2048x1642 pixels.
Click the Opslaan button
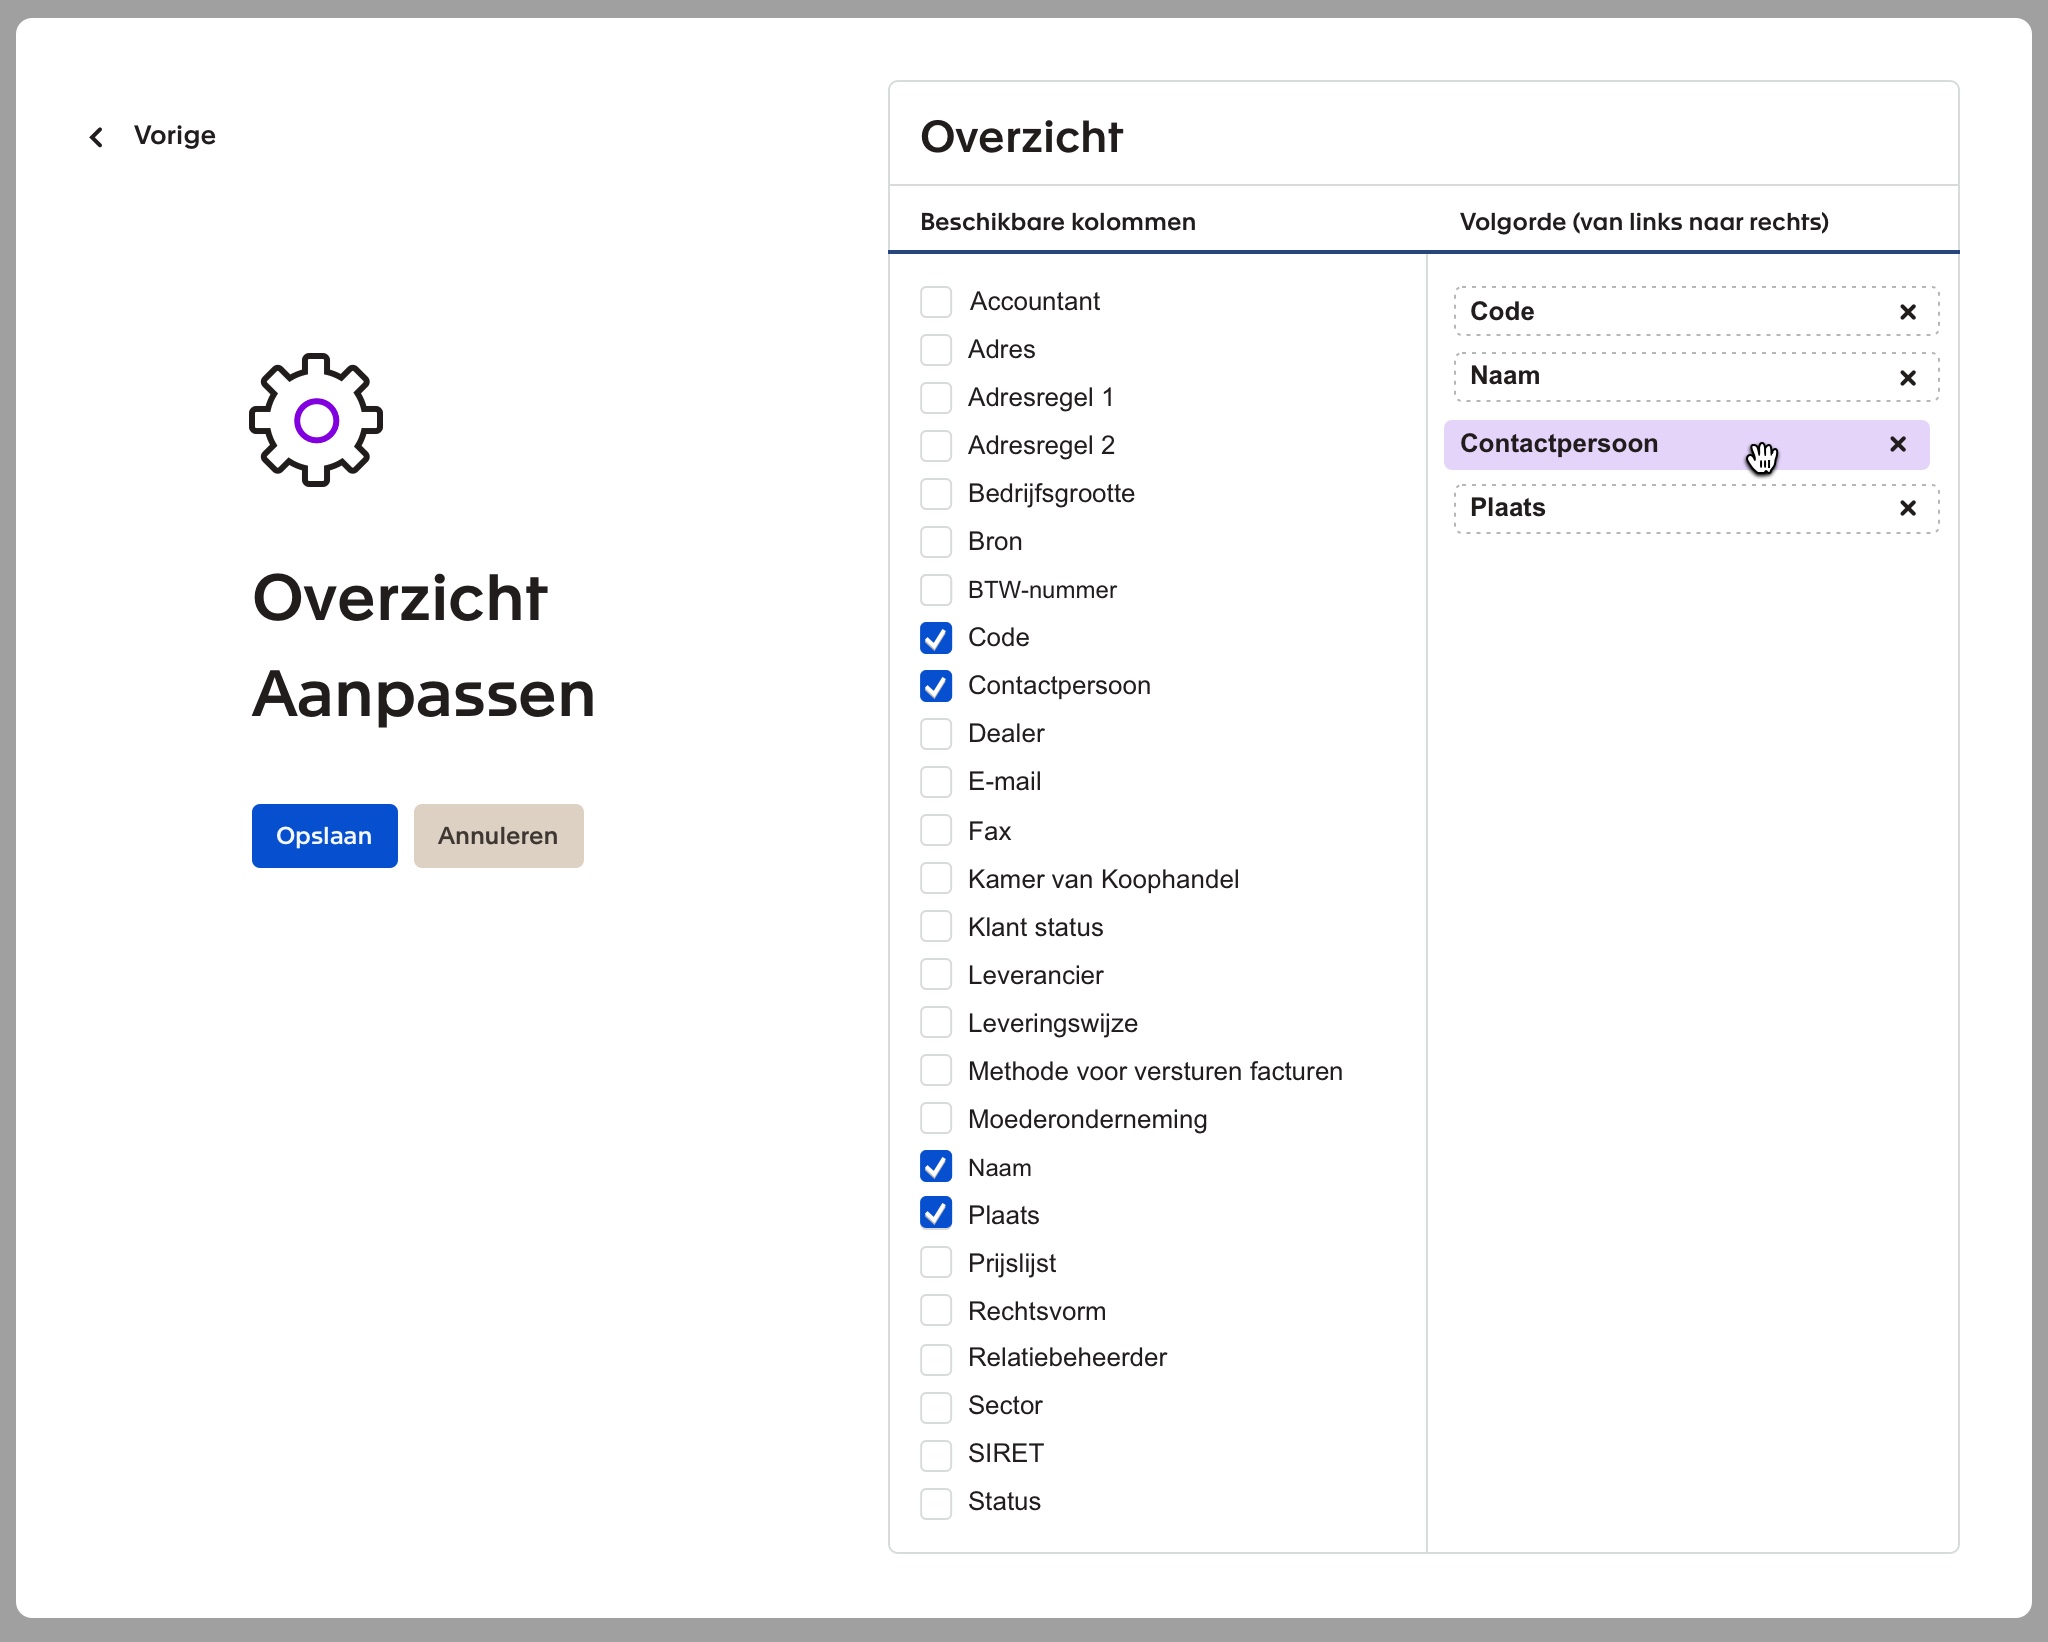[x=324, y=835]
